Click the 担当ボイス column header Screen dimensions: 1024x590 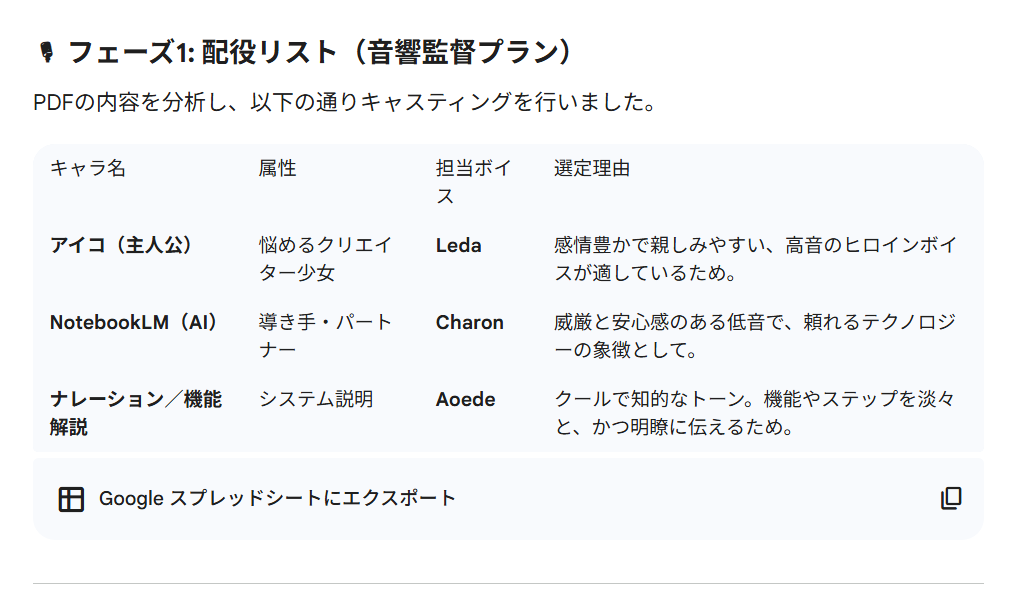pyautogui.click(x=473, y=182)
